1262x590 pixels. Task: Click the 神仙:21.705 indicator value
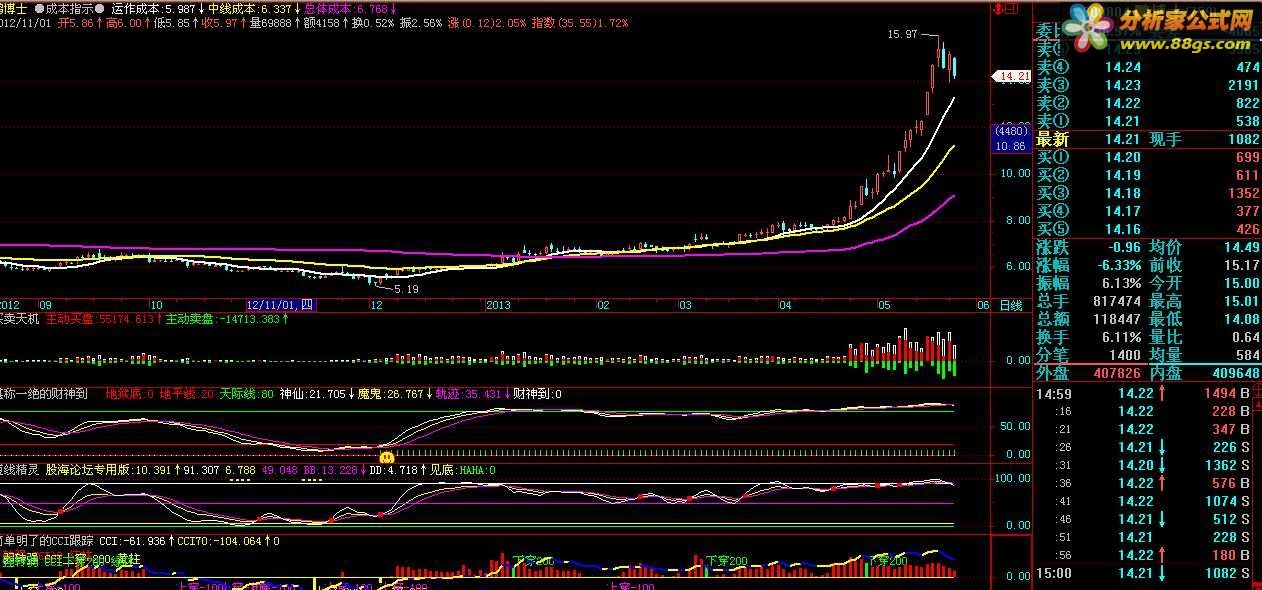(x=312, y=394)
